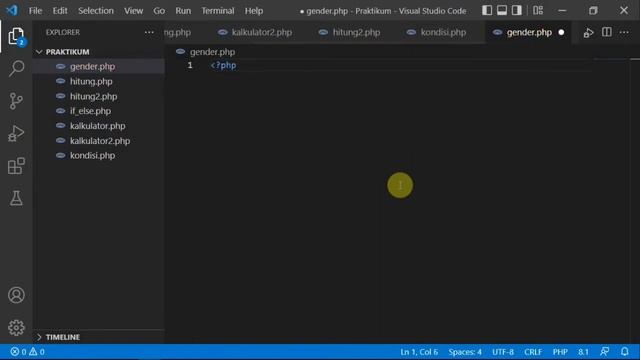Toggle Secondary Side Bar layout button
640x360 pixels.
[517, 10]
